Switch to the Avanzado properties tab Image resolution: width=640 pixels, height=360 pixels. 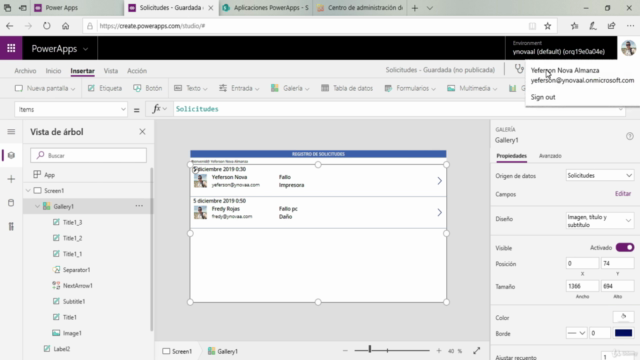[550, 156]
